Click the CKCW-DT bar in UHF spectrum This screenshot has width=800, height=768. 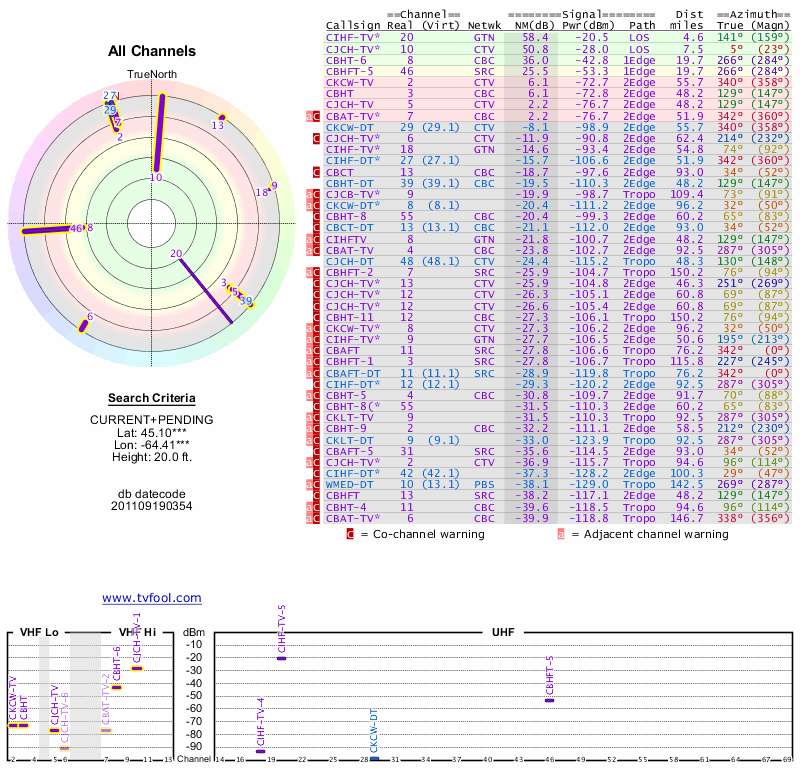(x=374, y=758)
